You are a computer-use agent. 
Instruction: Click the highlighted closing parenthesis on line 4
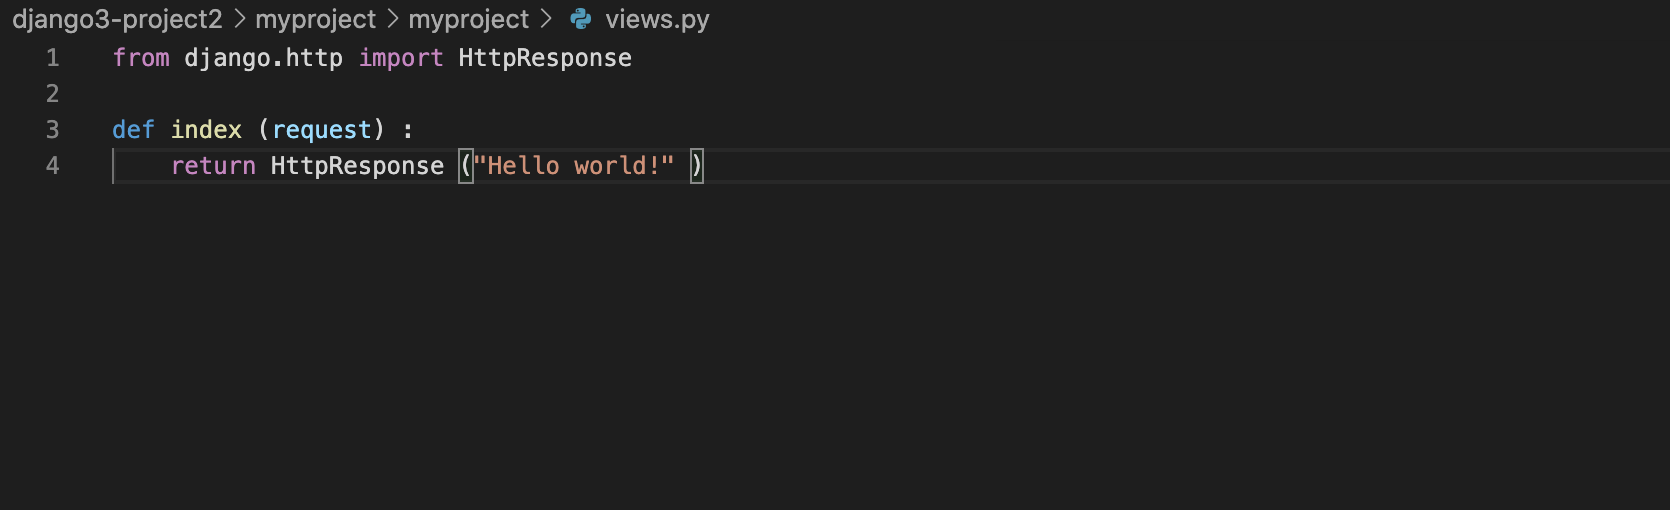(x=697, y=166)
